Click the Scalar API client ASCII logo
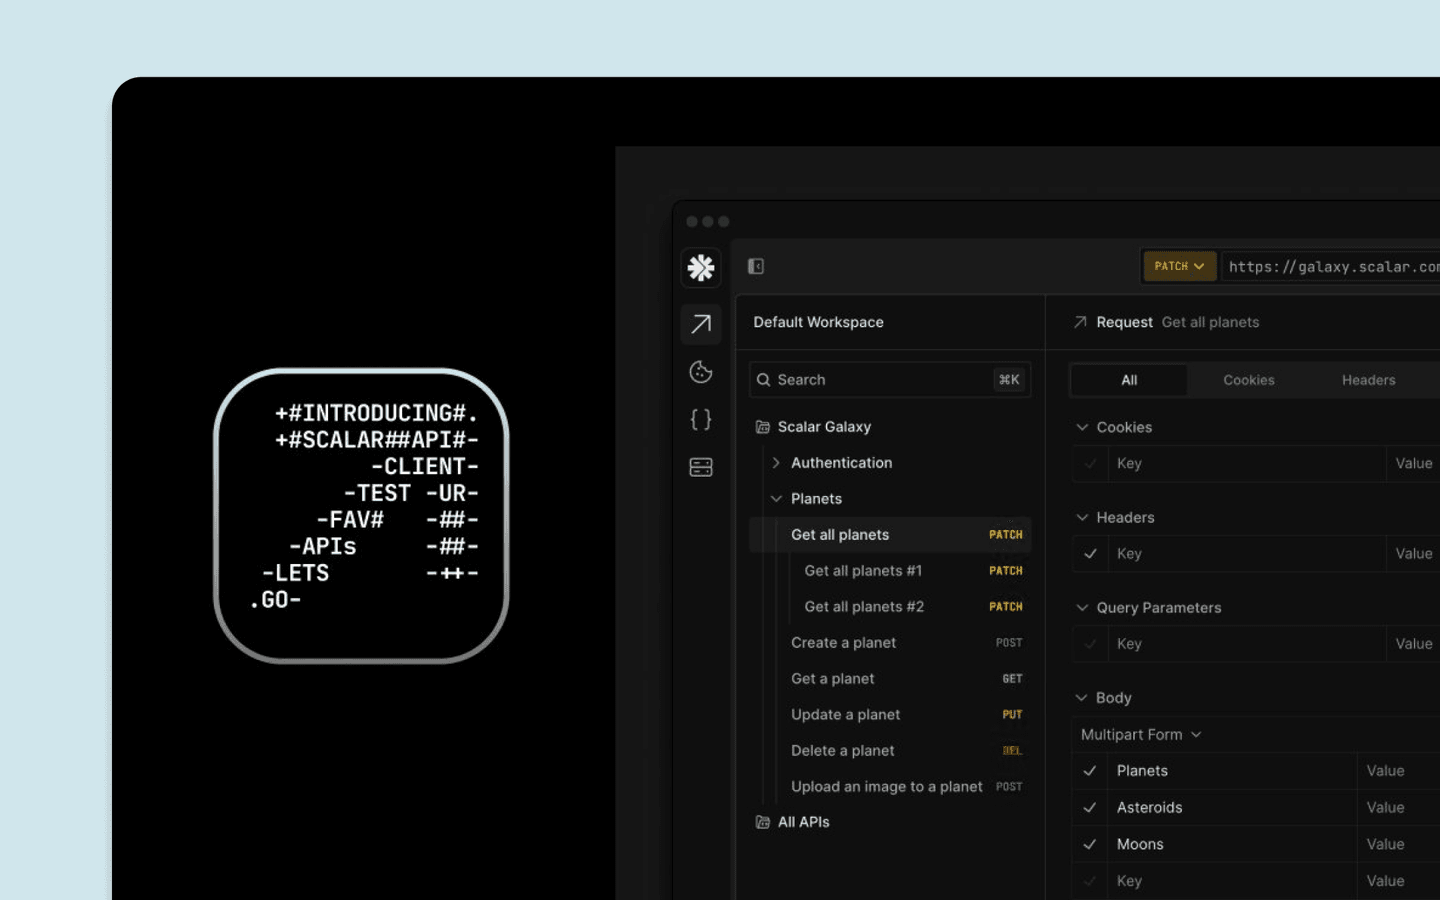 pos(361,515)
